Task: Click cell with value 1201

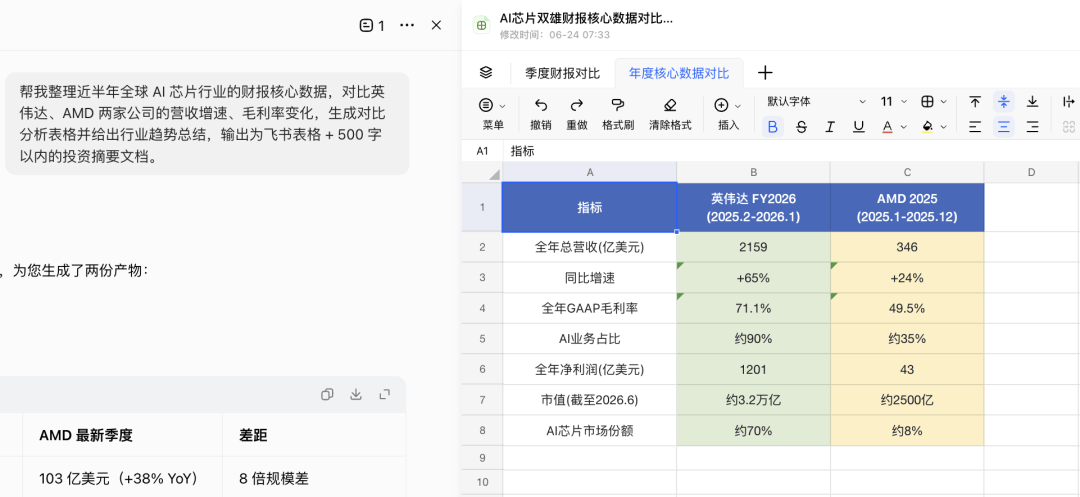Action: coord(754,370)
